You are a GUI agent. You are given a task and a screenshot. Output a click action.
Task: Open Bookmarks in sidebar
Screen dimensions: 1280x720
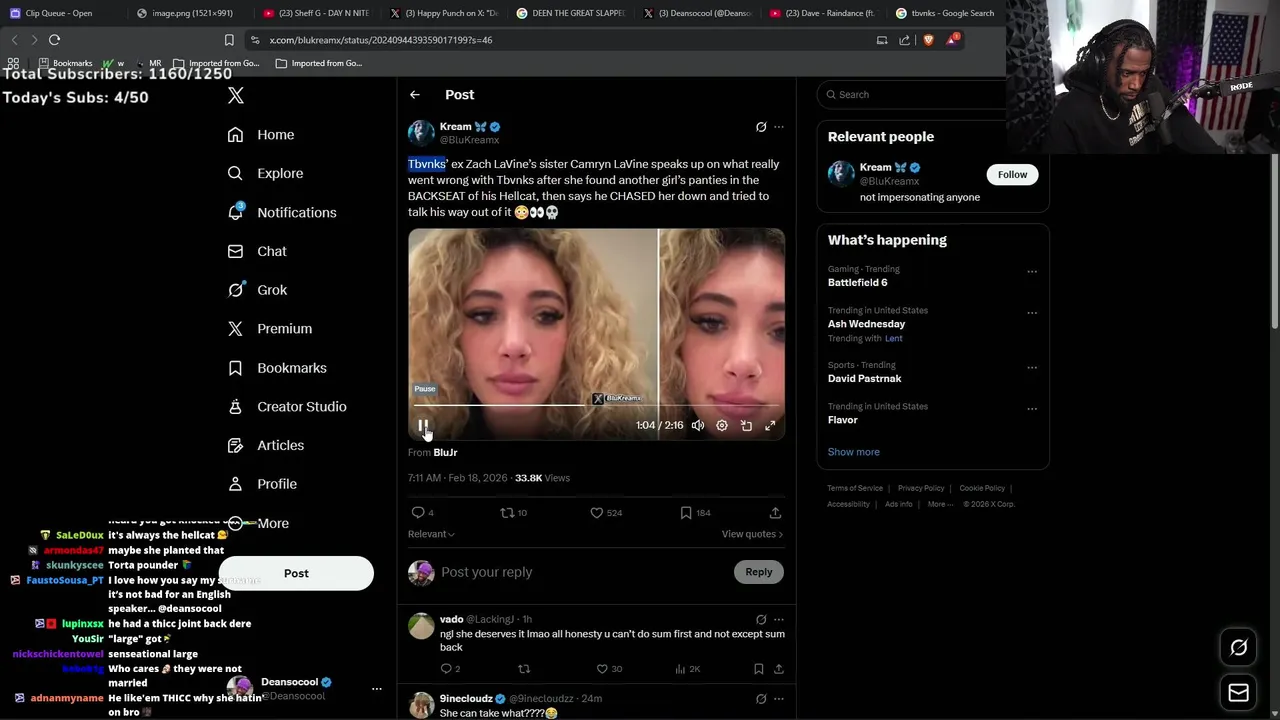(277, 368)
